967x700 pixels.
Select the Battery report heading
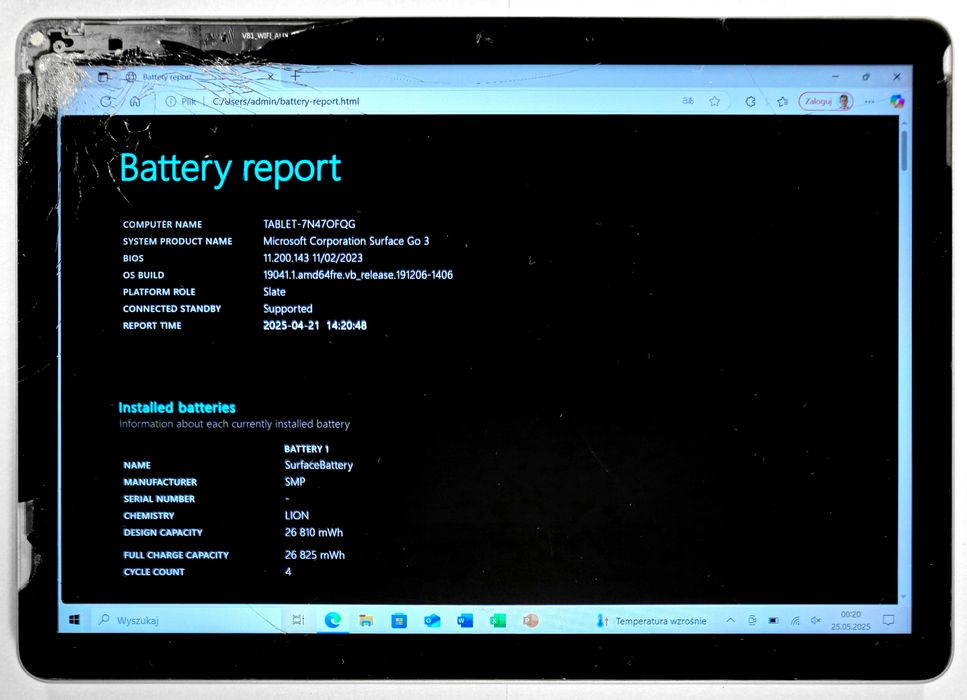(230, 169)
